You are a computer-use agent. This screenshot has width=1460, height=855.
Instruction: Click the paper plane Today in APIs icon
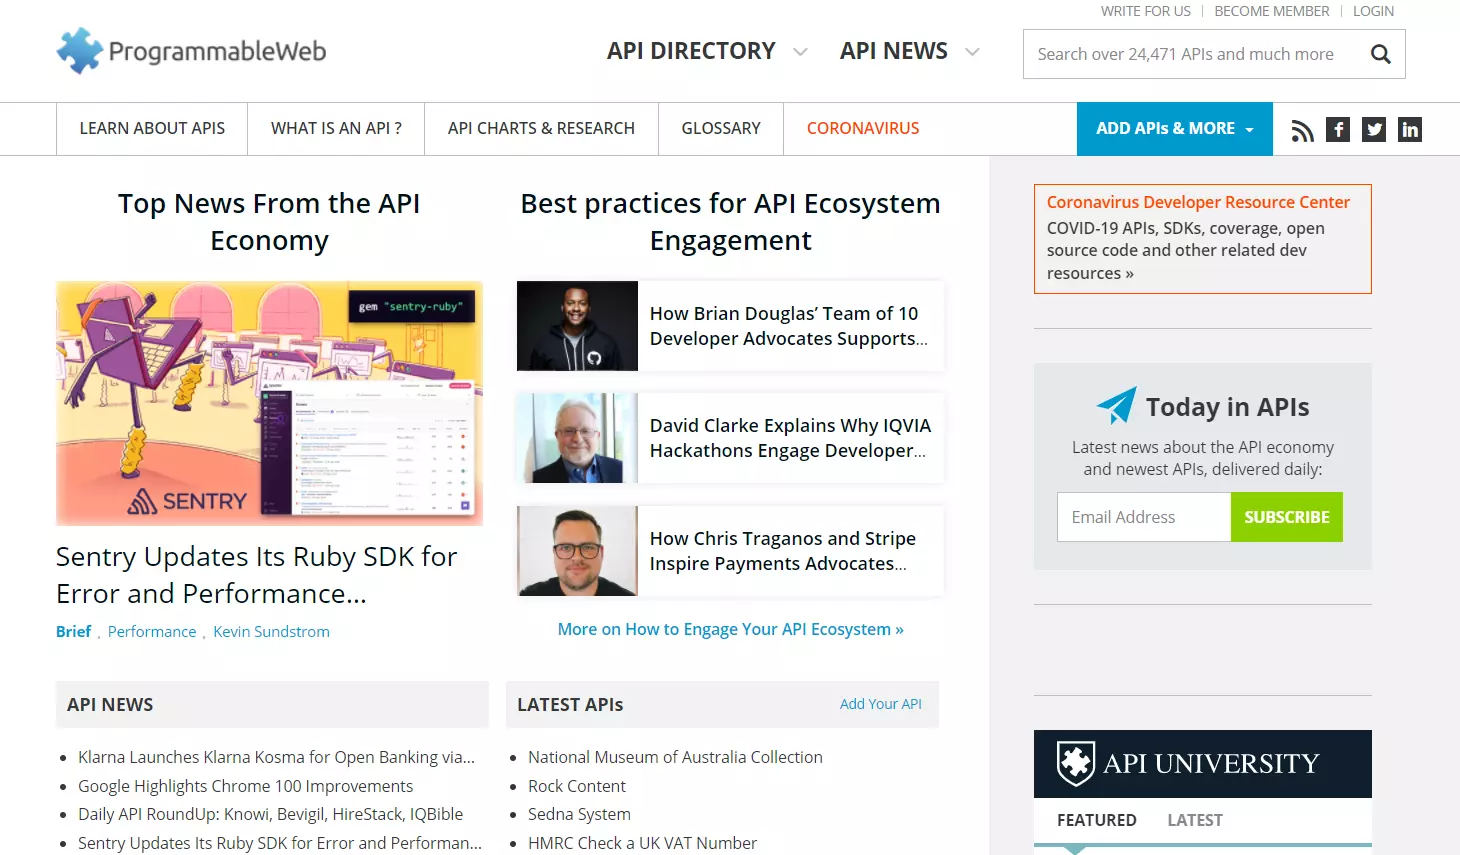(1116, 406)
